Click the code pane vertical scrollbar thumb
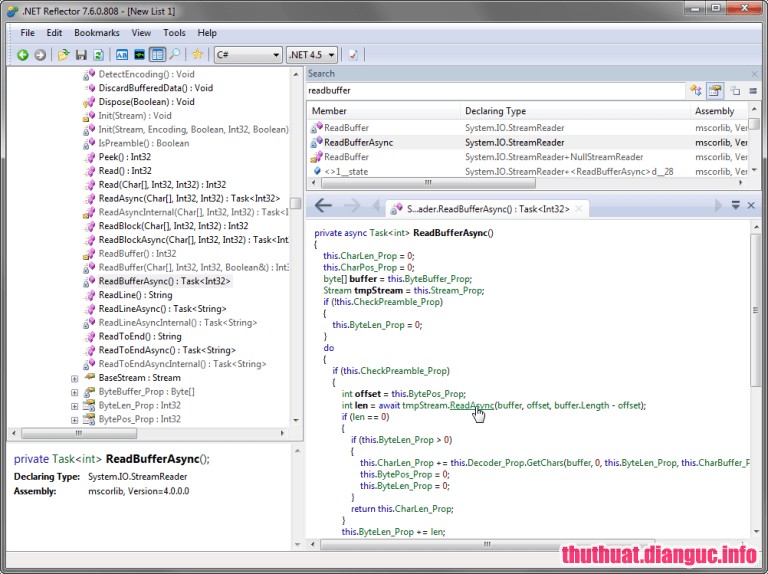This screenshot has height=574, width=768. tap(755, 310)
